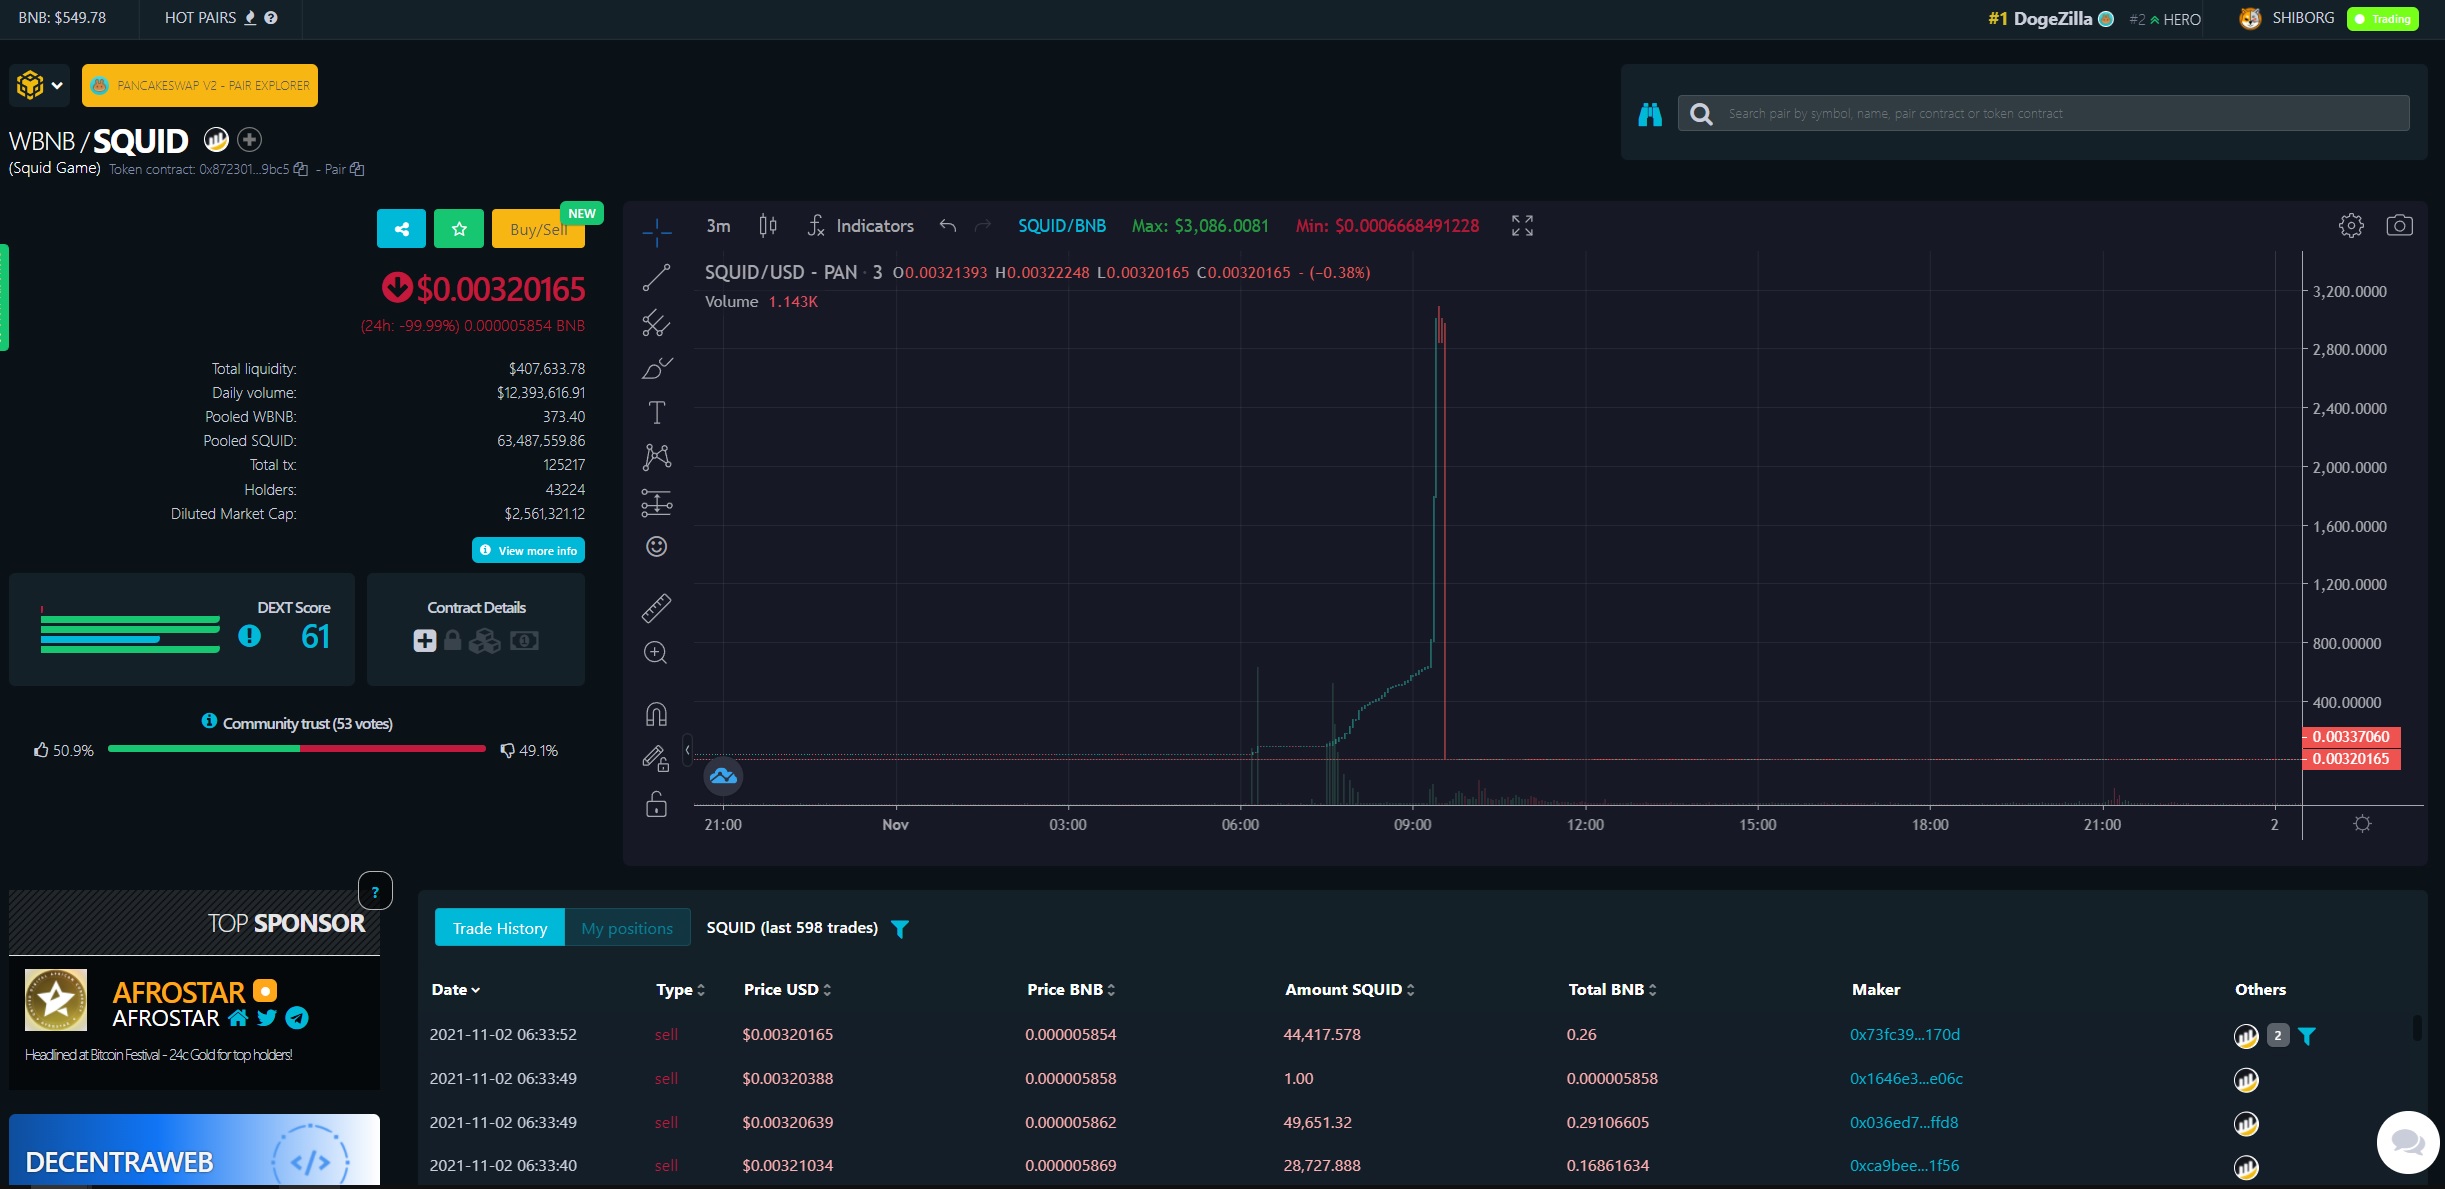Toggle lock all drawing tools
2445x1189 pixels.
click(x=656, y=804)
